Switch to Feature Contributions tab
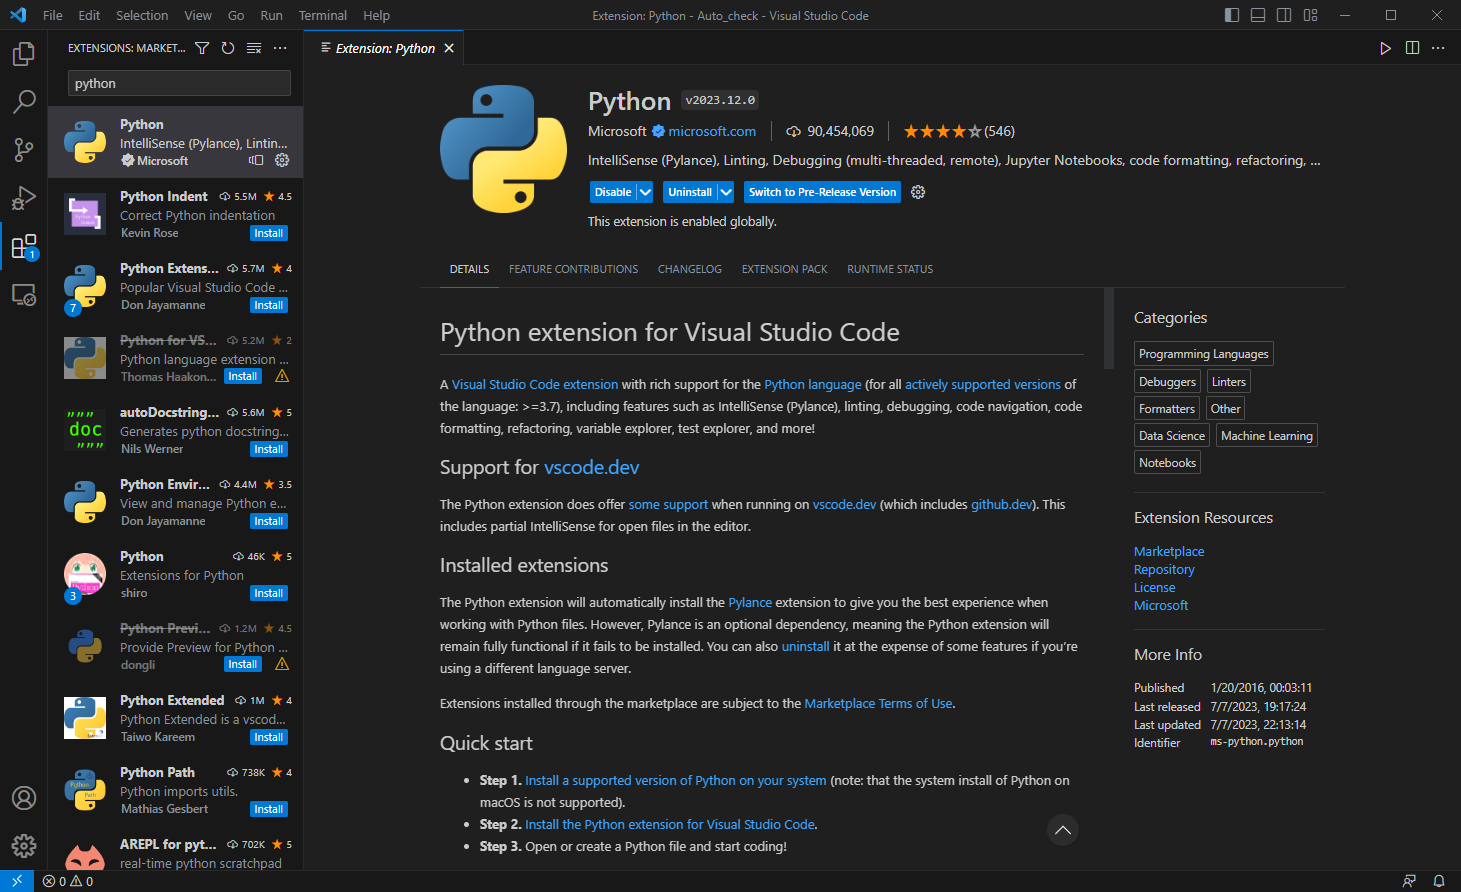The height and width of the screenshot is (892, 1461). (573, 269)
